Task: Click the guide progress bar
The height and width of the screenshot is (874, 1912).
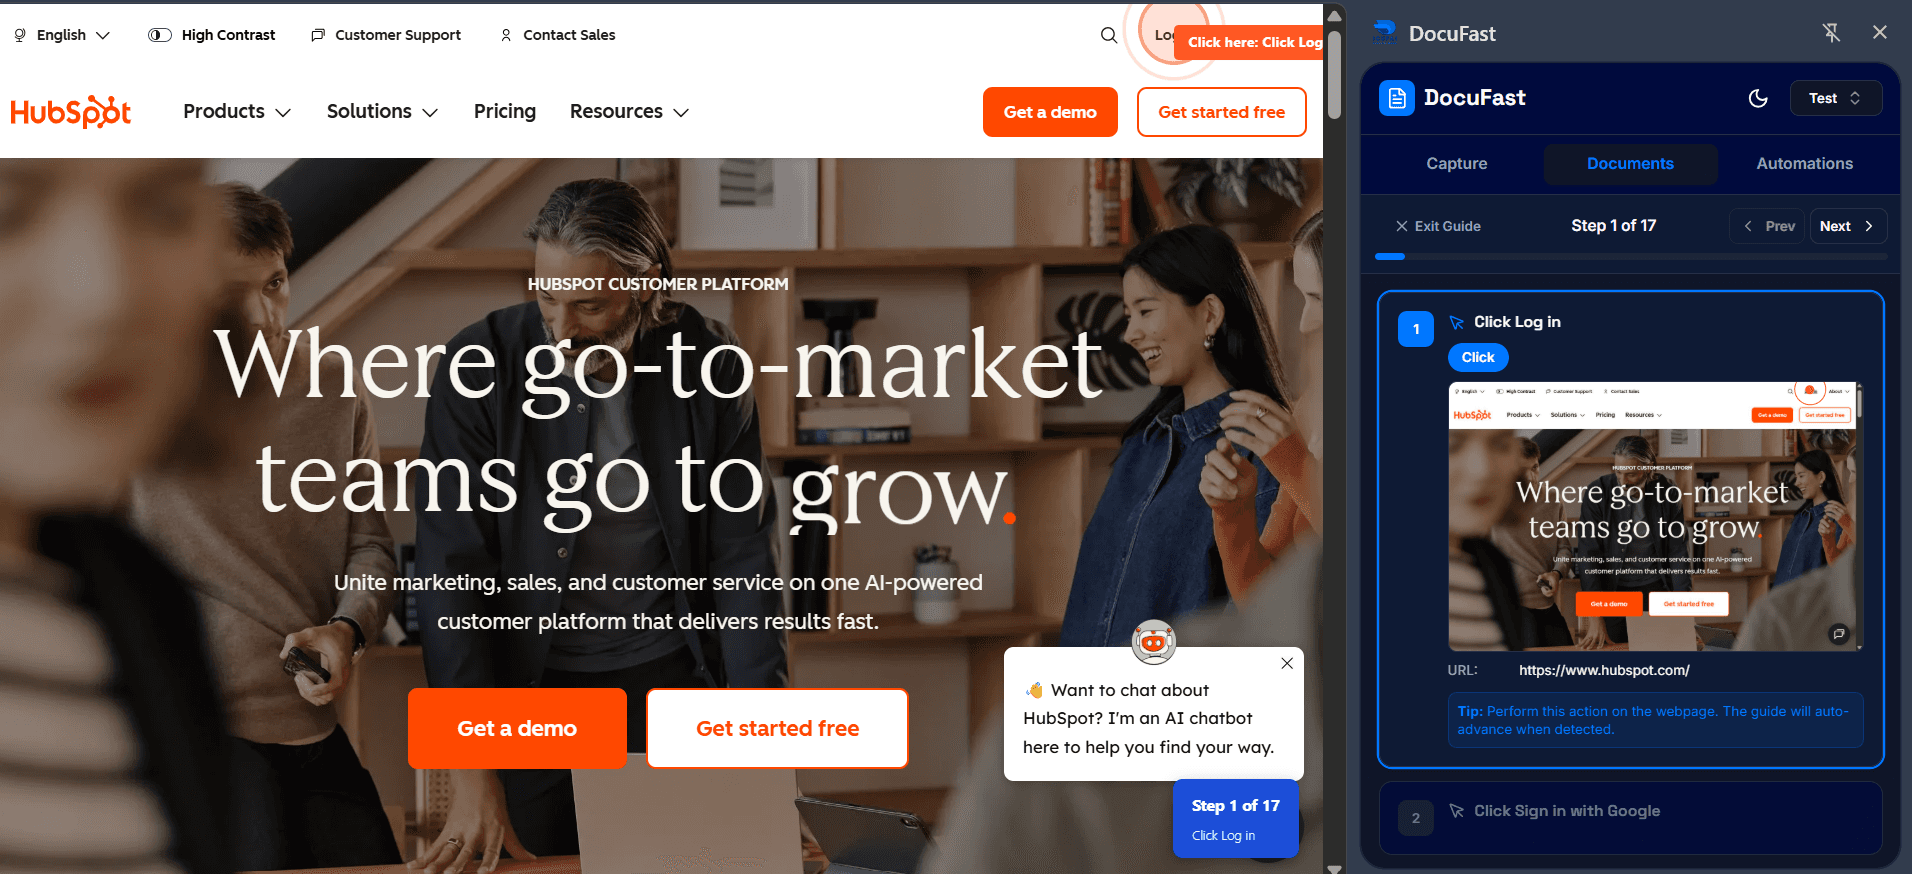Action: click(x=1631, y=257)
